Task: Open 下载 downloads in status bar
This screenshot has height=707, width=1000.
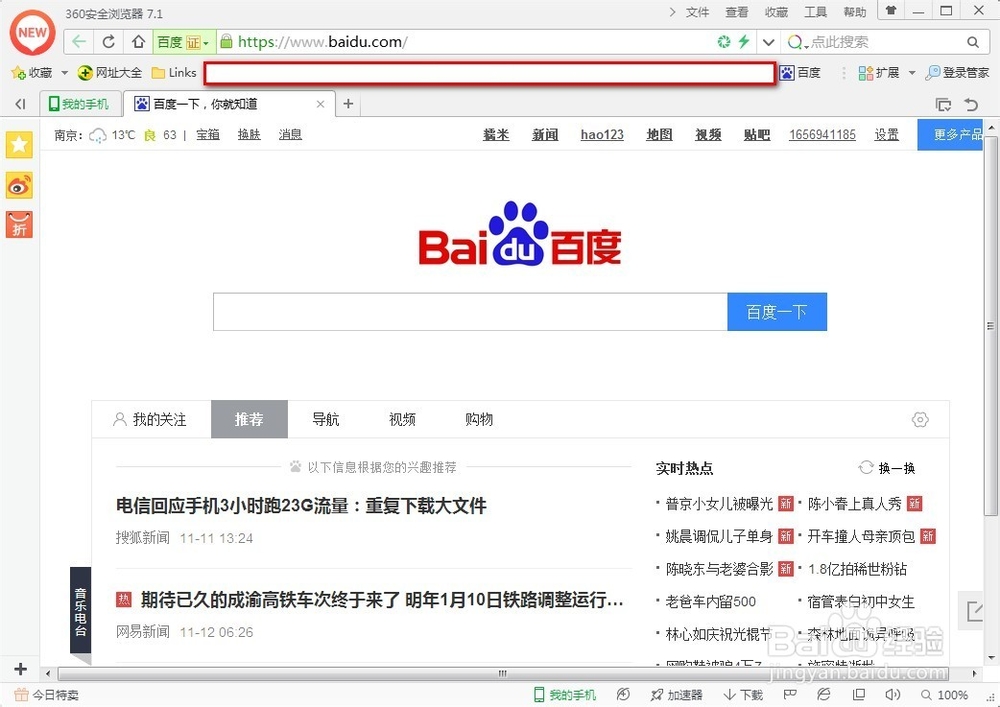Action: pos(744,695)
